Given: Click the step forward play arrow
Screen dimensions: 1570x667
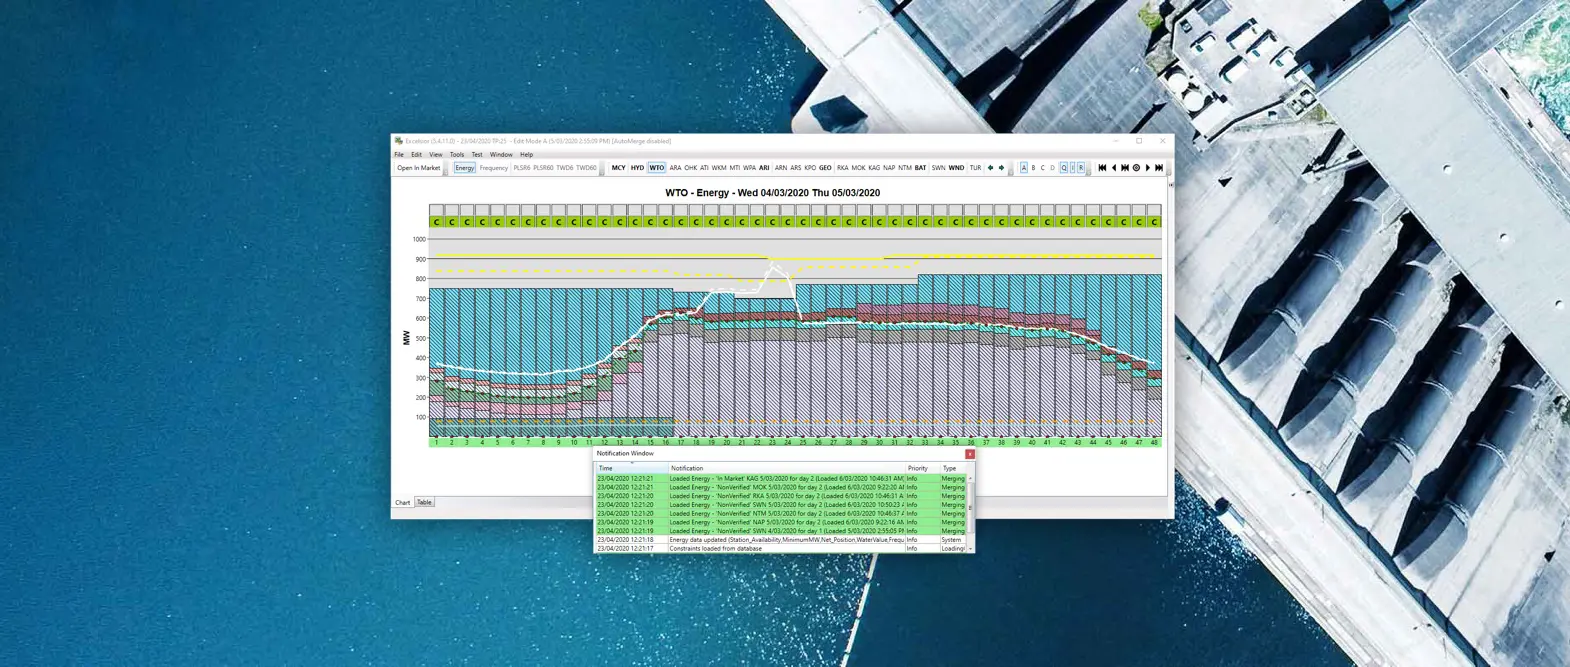Looking at the screenshot, I should [x=1147, y=168].
